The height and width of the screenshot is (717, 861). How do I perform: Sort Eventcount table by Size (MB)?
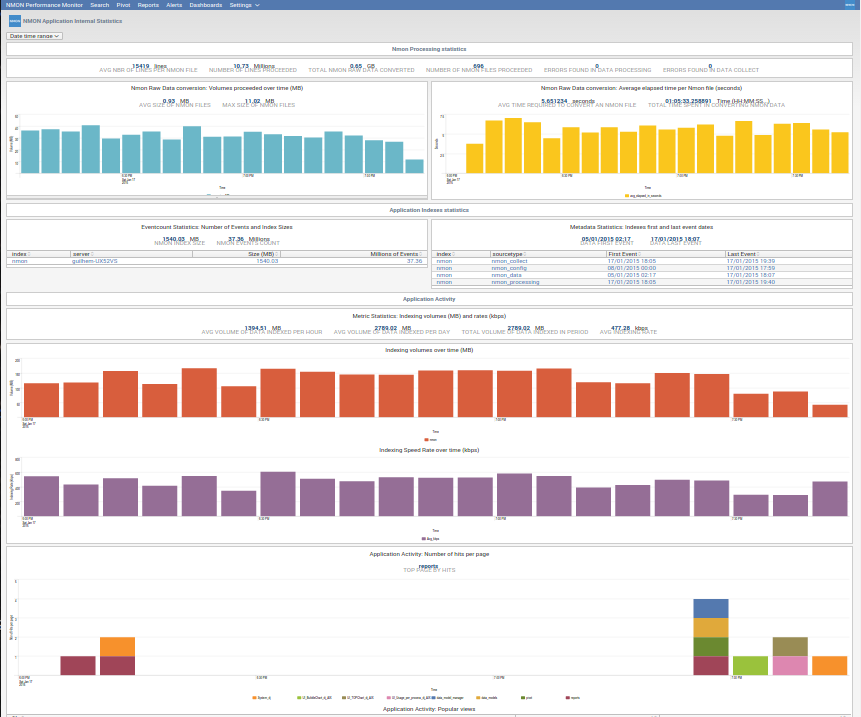[x=263, y=254]
